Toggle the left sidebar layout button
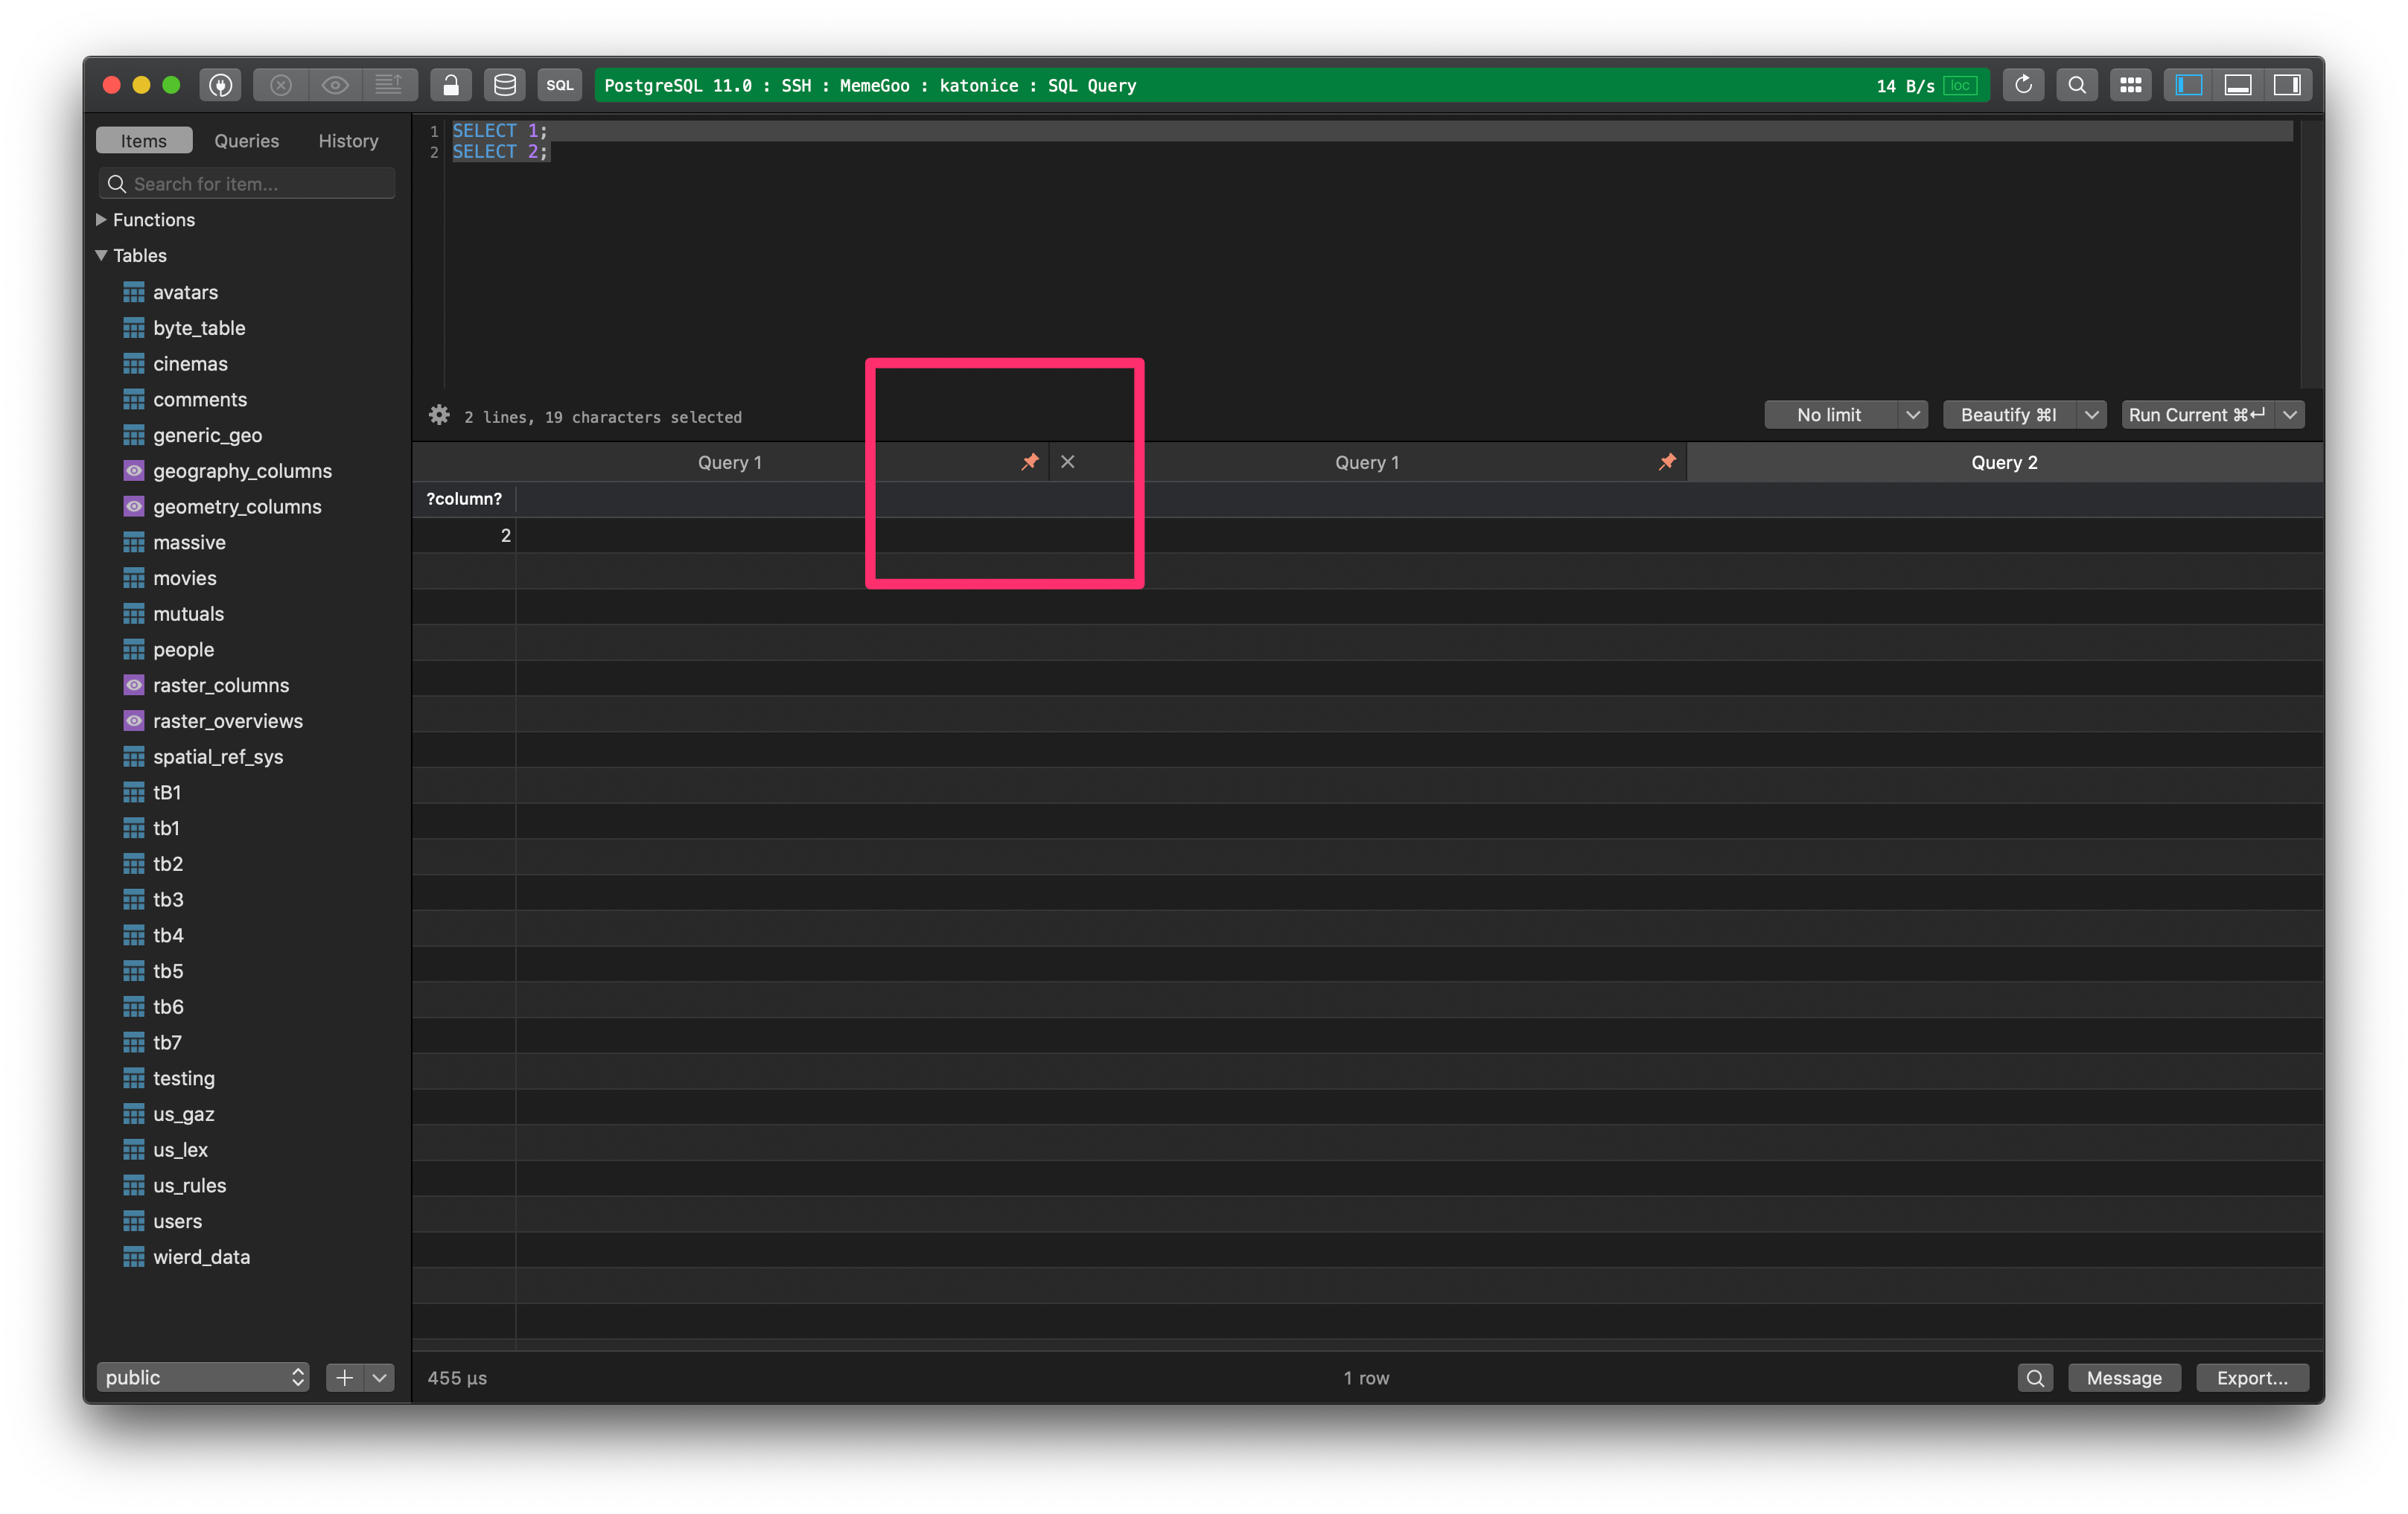The image size is (2408, 1514). (2188, 85)
